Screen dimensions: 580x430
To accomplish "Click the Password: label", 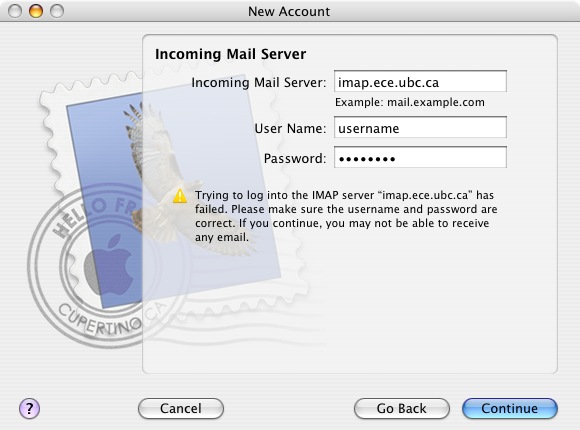I will pyautogui.click(x=295, y=158).
